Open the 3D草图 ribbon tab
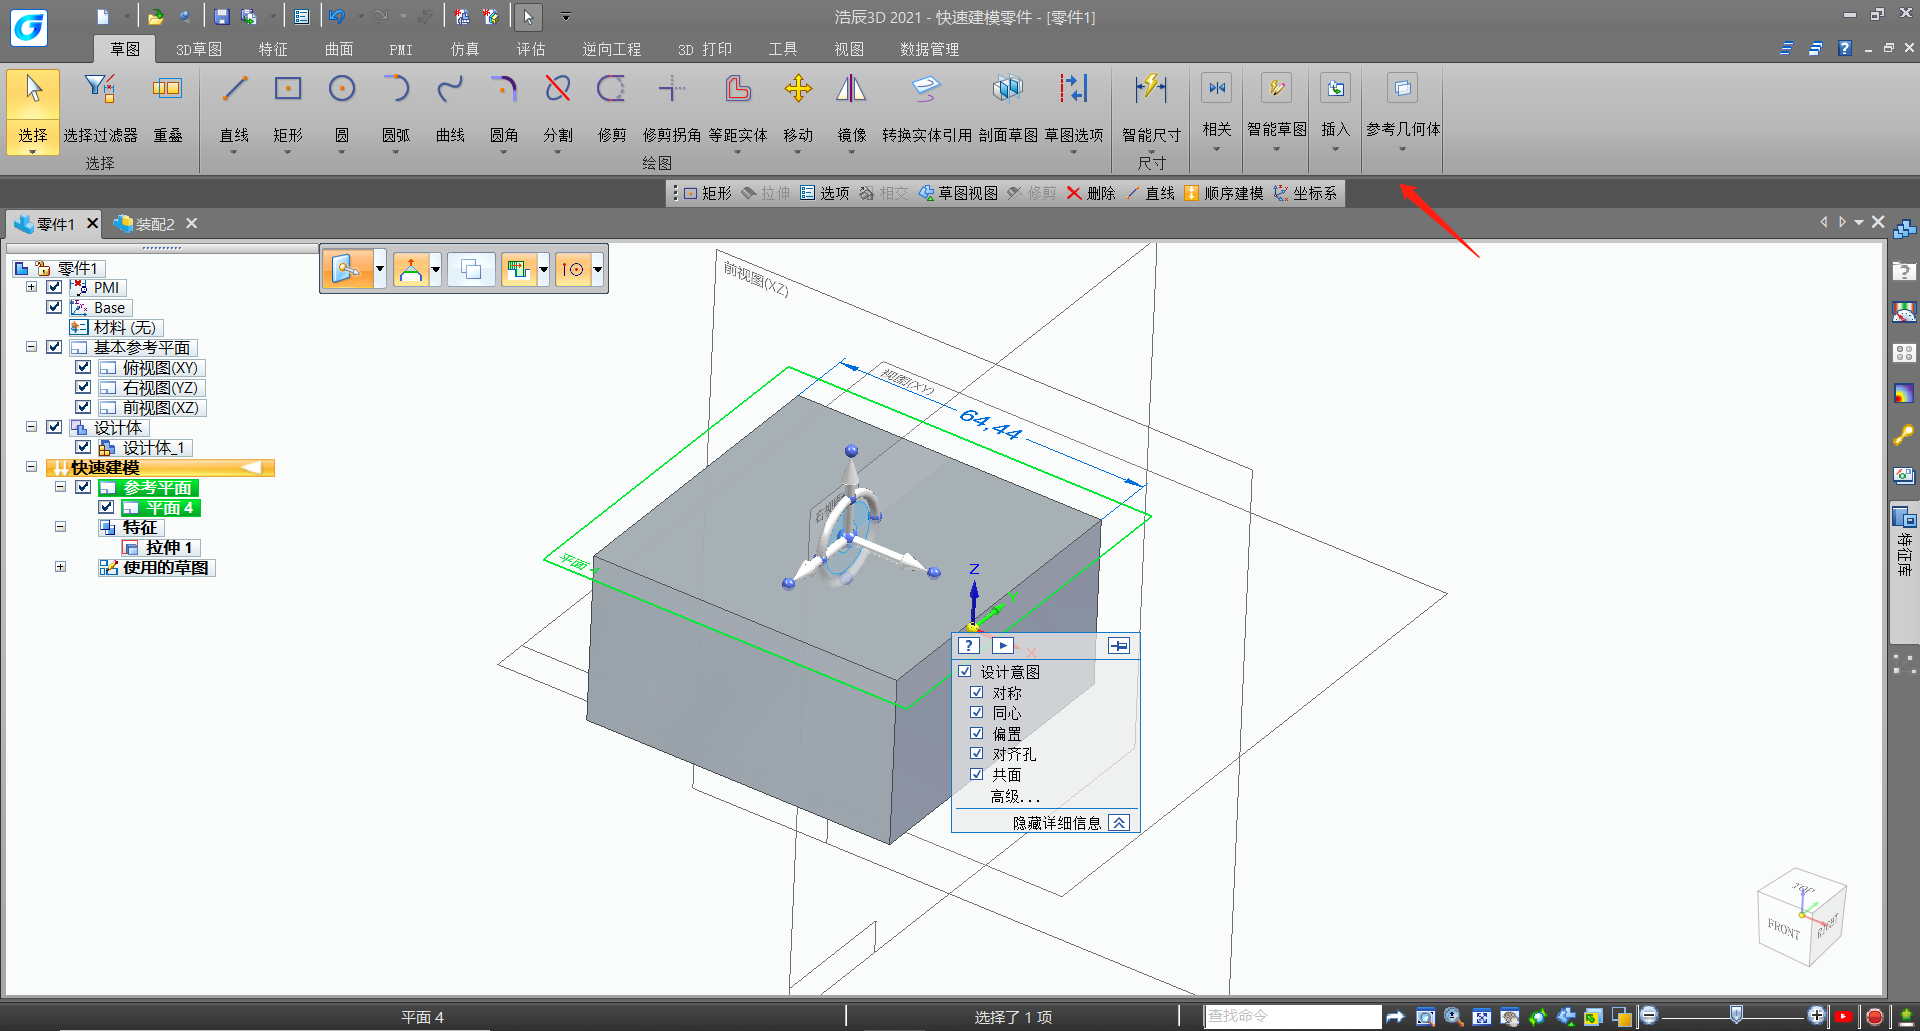Screen dimensions: 1920x1031 click(x=199, y=49)
